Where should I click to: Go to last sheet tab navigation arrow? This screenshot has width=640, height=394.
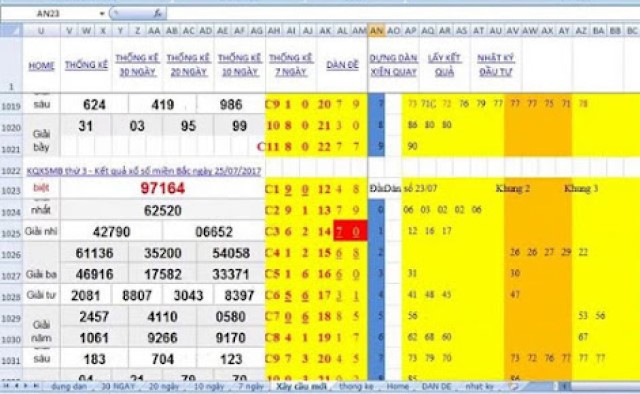point(36,386)
